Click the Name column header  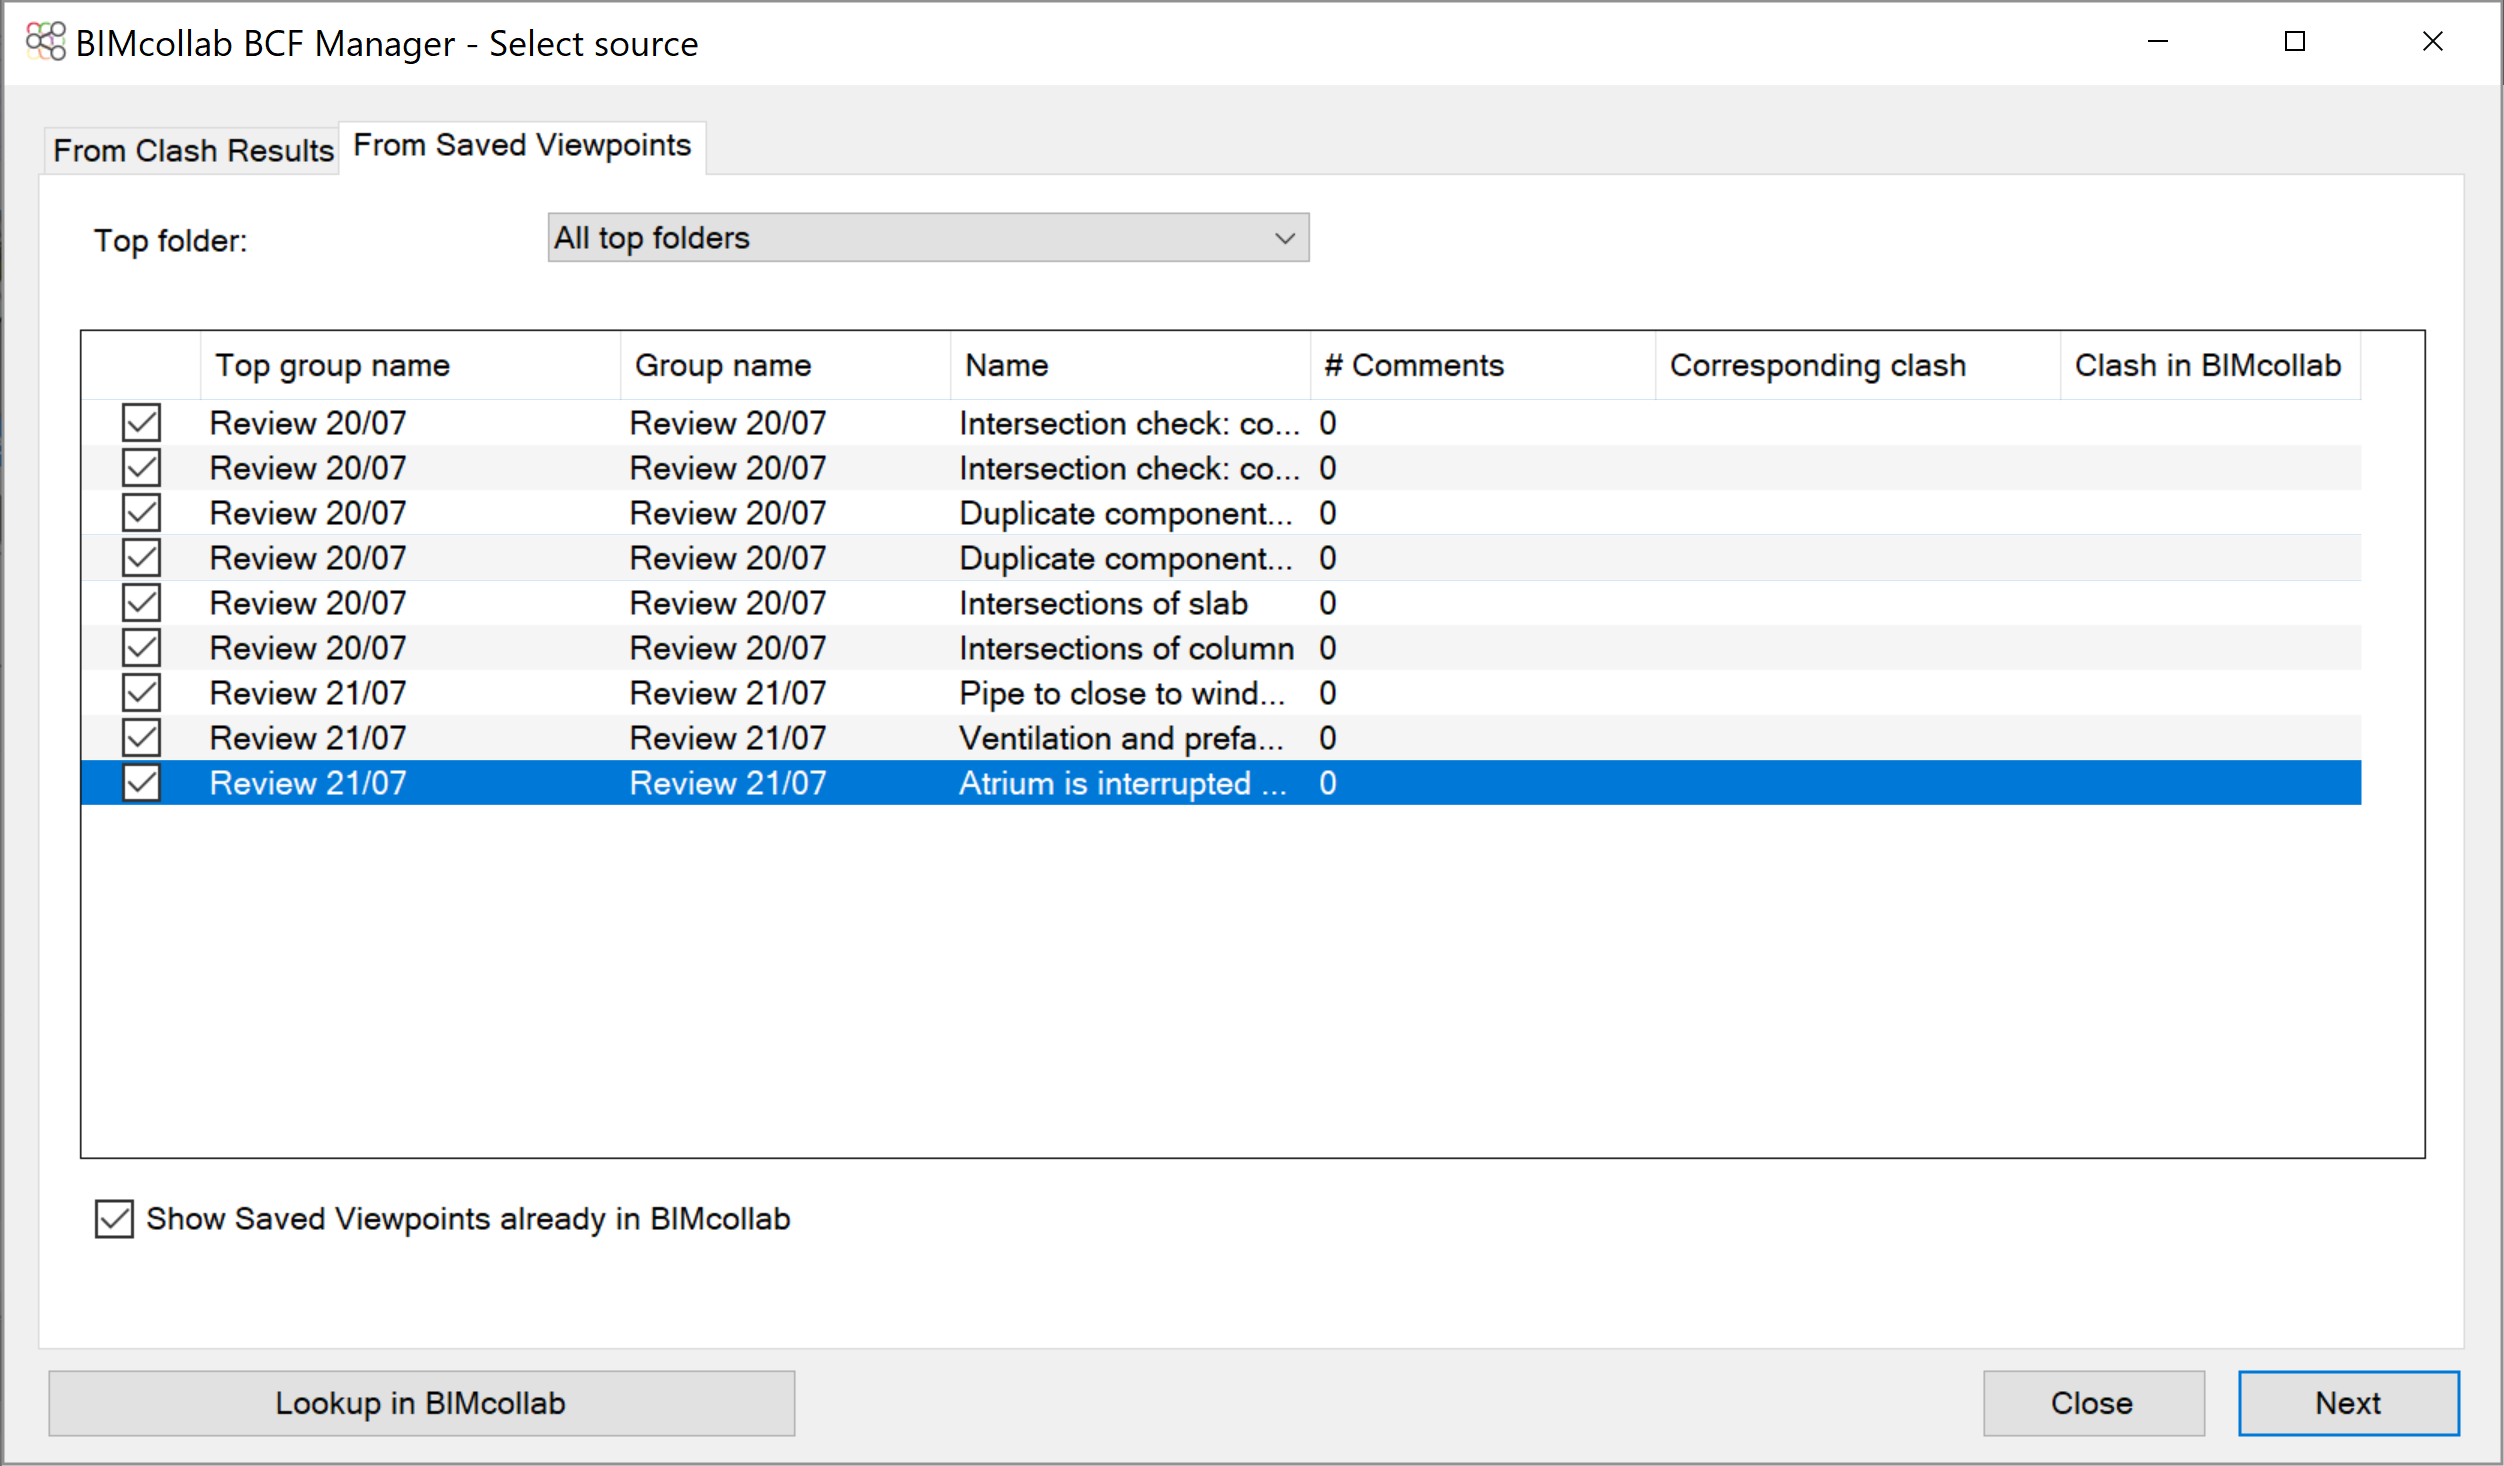[x=1130, y=366]
